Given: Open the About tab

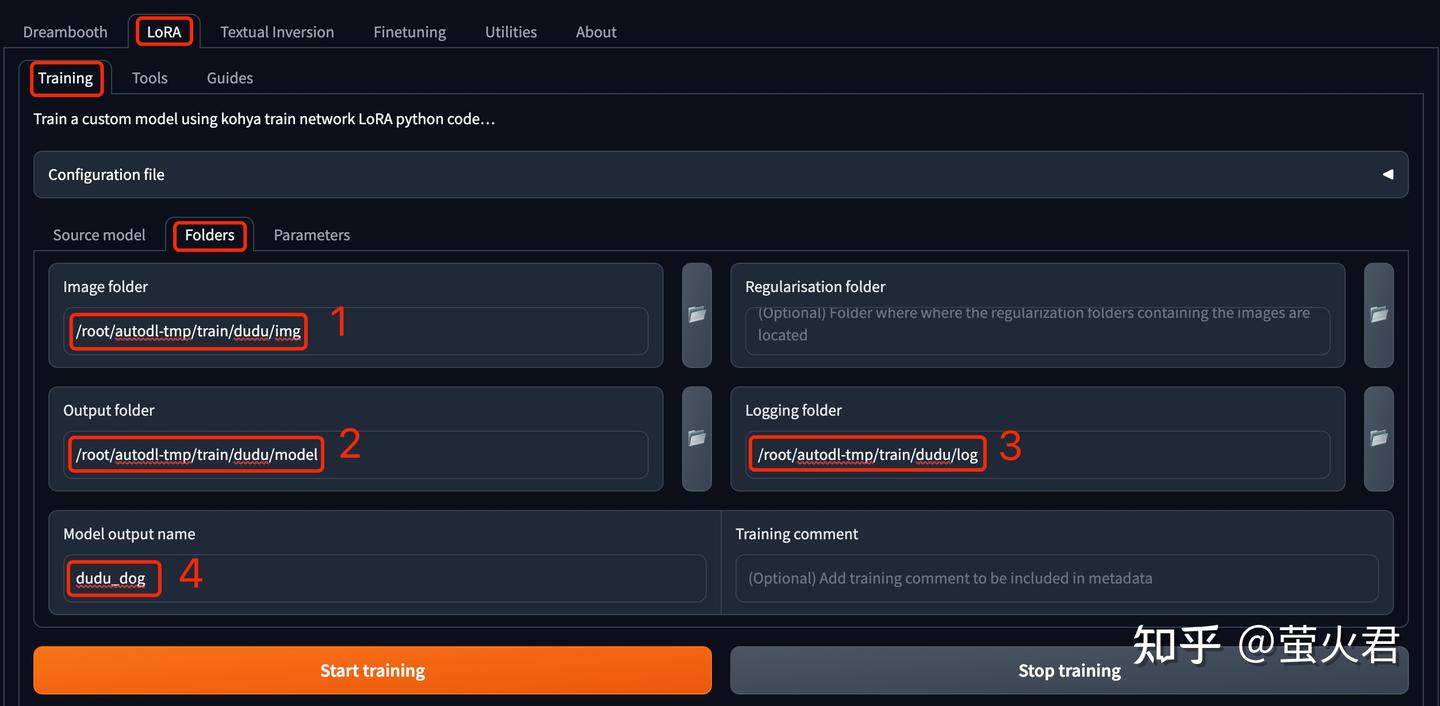Looking at the screenshot, I should 596,32.
